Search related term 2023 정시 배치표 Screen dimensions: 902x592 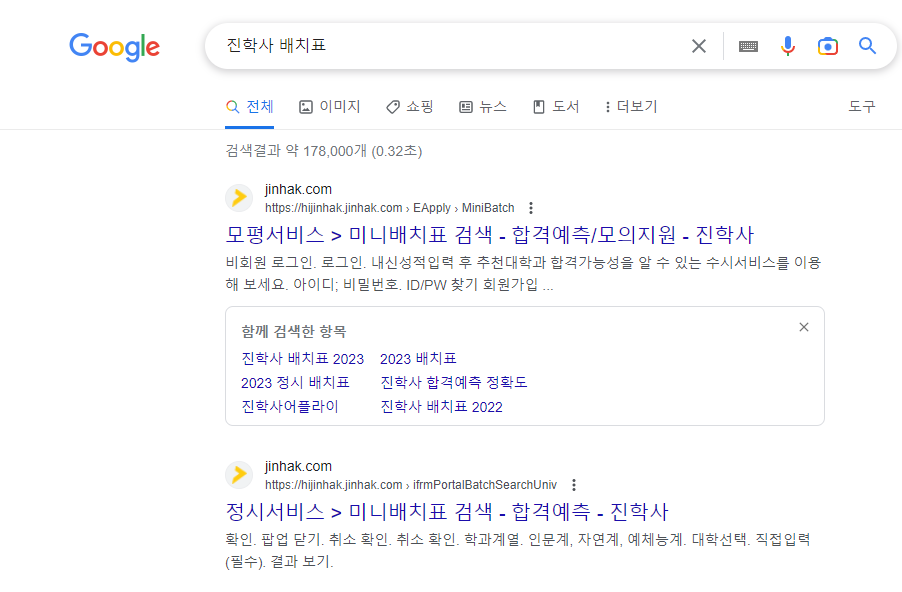[x=295, y=383]
